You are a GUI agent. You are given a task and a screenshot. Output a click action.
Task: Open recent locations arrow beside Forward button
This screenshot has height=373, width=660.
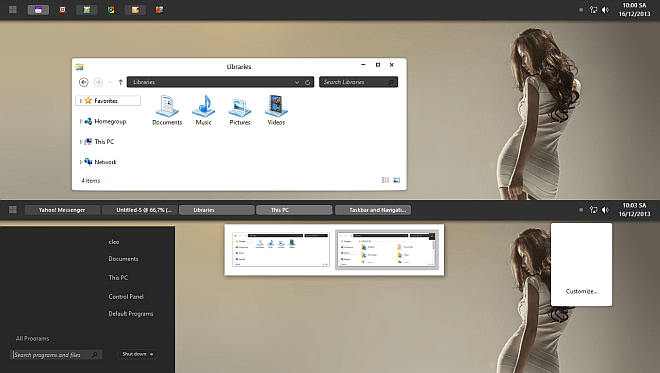(110, 82)
